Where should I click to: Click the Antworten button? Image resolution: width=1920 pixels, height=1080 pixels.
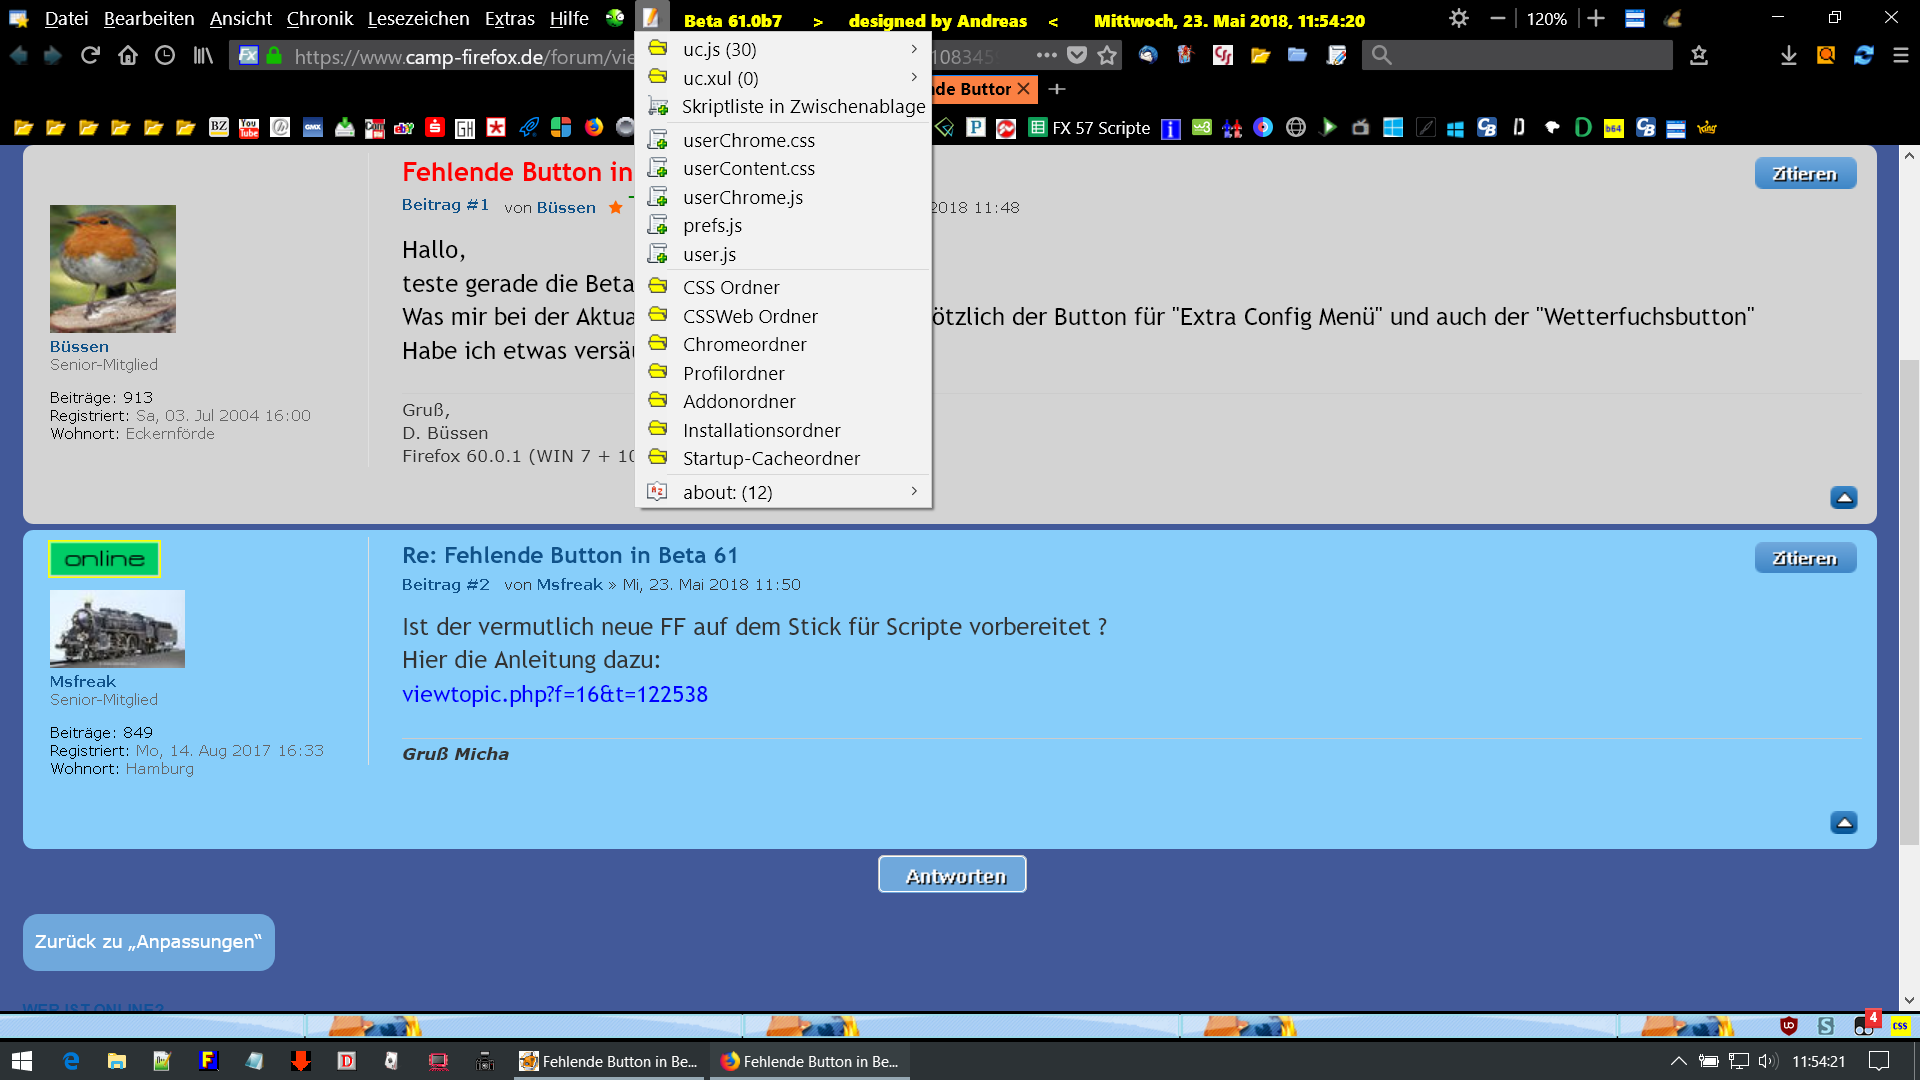[x=952, y=875]
